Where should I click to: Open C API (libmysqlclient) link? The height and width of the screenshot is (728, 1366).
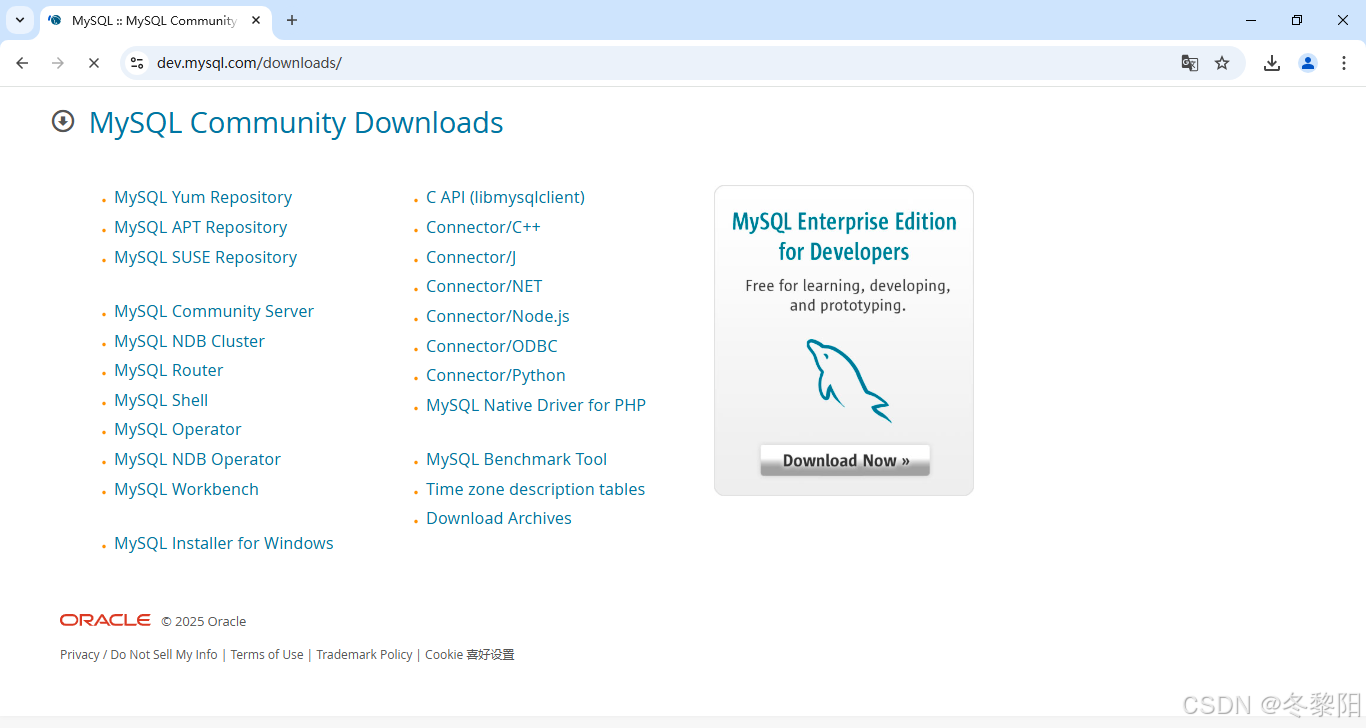click(x=505, y=197)
